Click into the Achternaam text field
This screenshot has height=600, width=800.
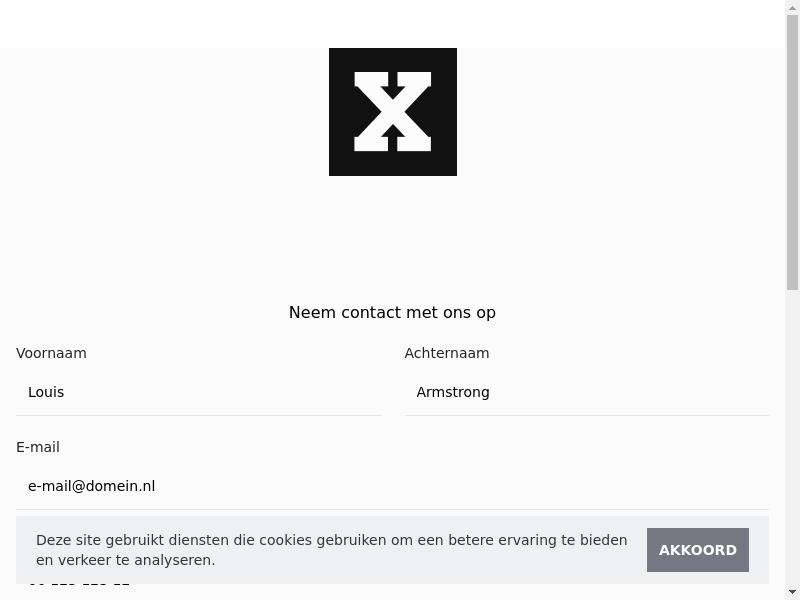coord(587,393)
